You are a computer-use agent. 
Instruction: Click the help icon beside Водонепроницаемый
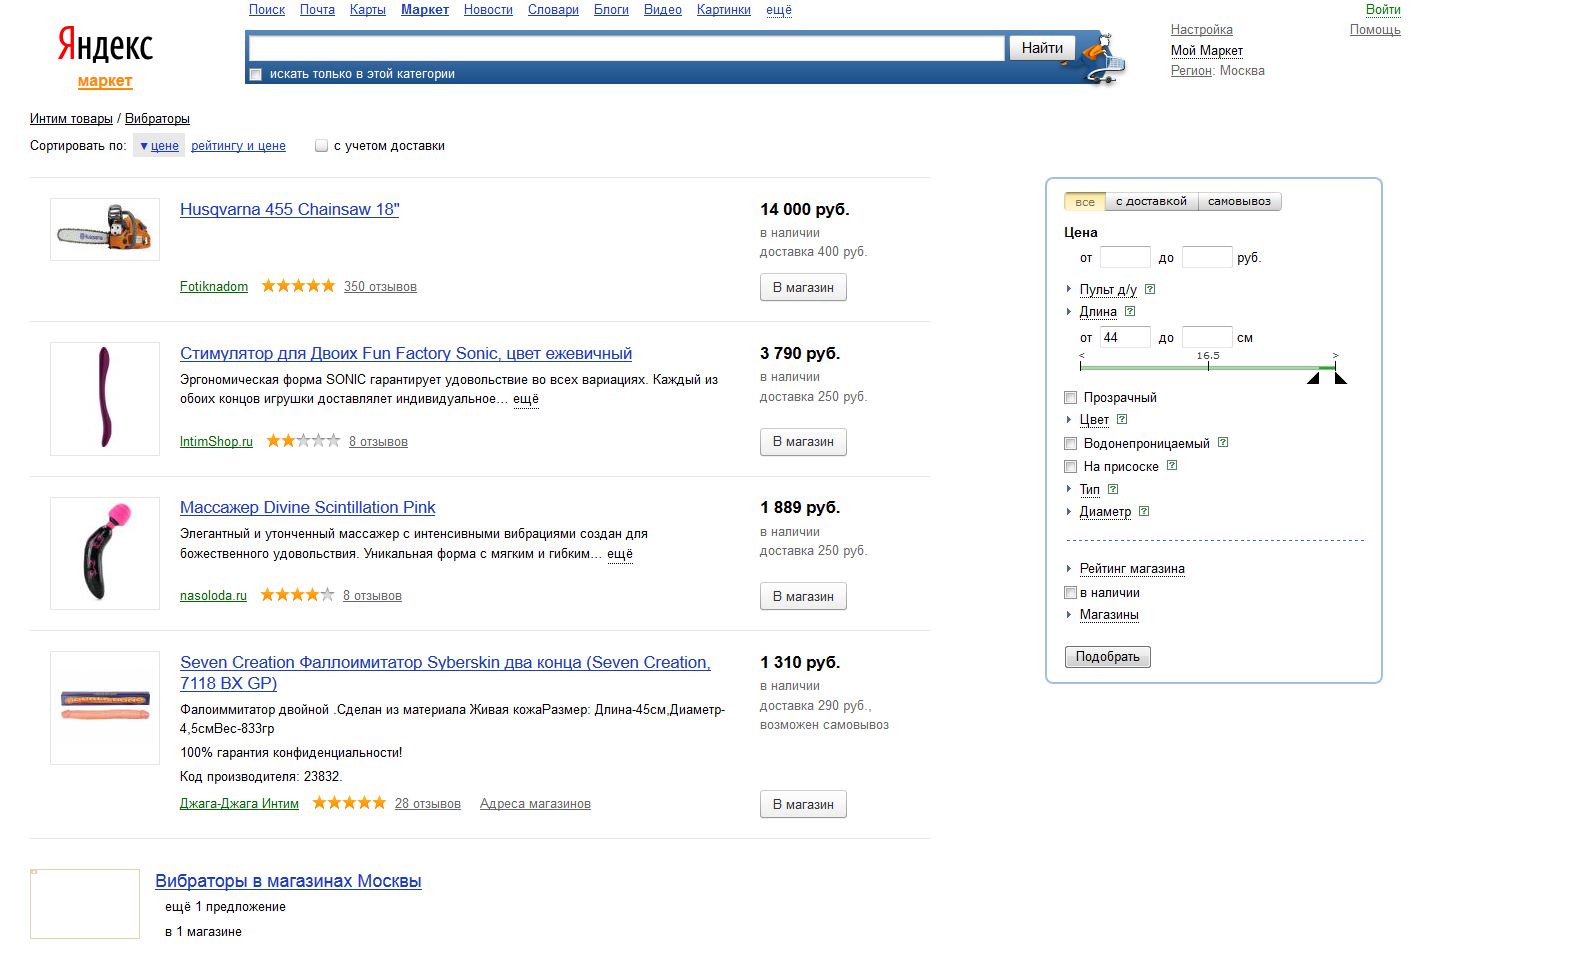click(x=1223, y=442)
